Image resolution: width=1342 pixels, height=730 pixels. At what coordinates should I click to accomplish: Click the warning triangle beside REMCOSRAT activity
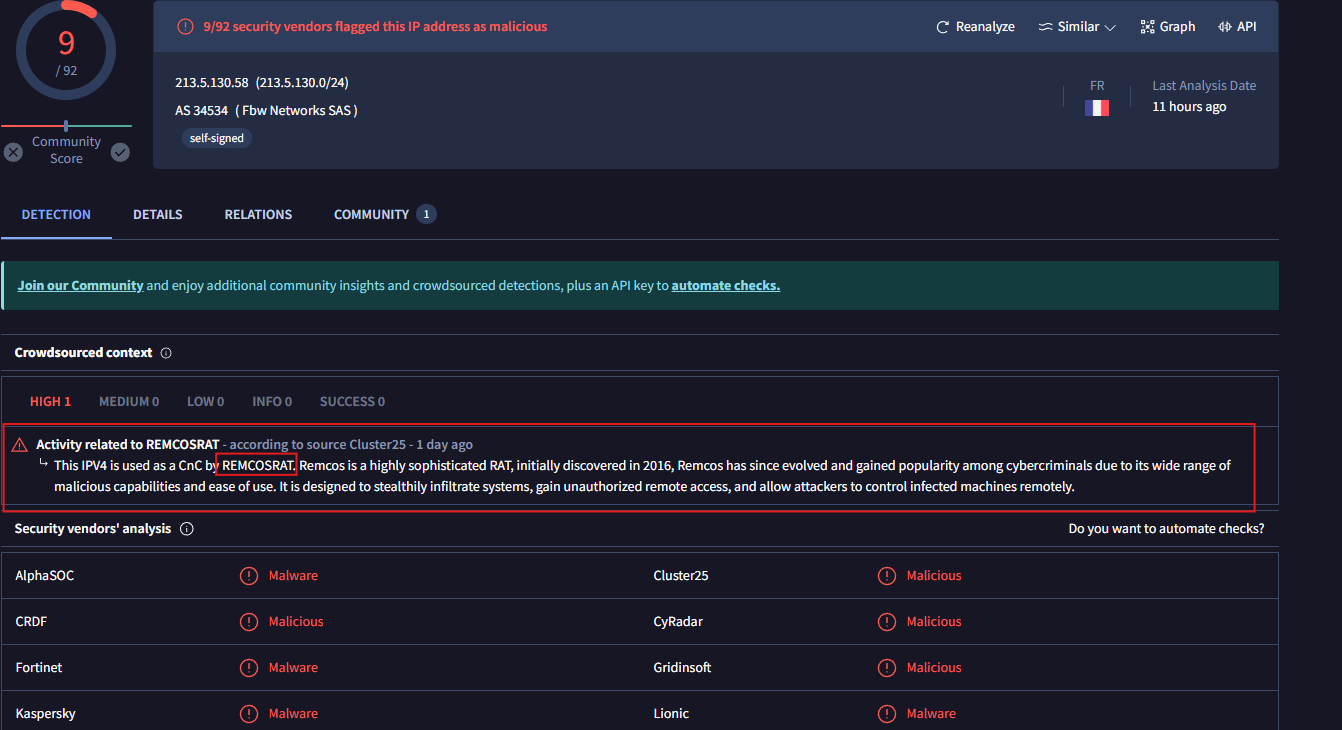pos(19,445)
